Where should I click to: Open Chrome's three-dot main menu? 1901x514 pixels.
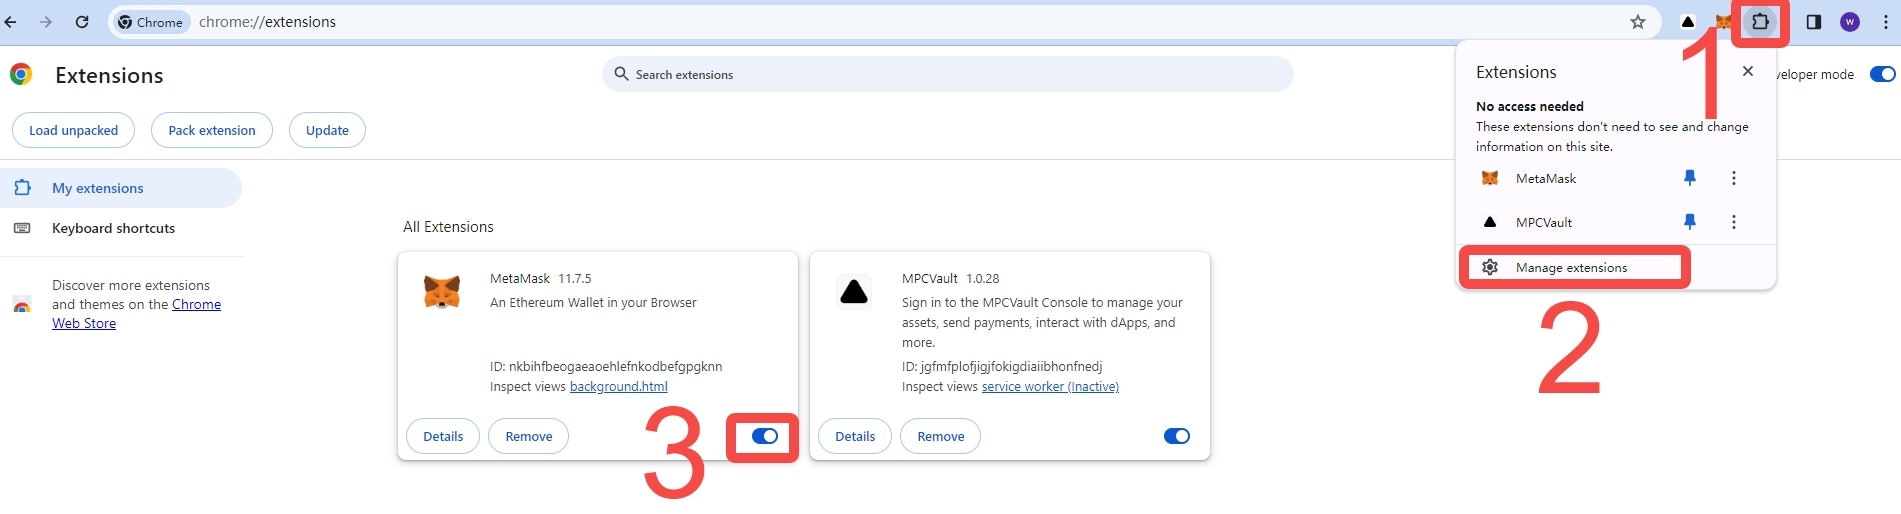(x=1886, y=22)
